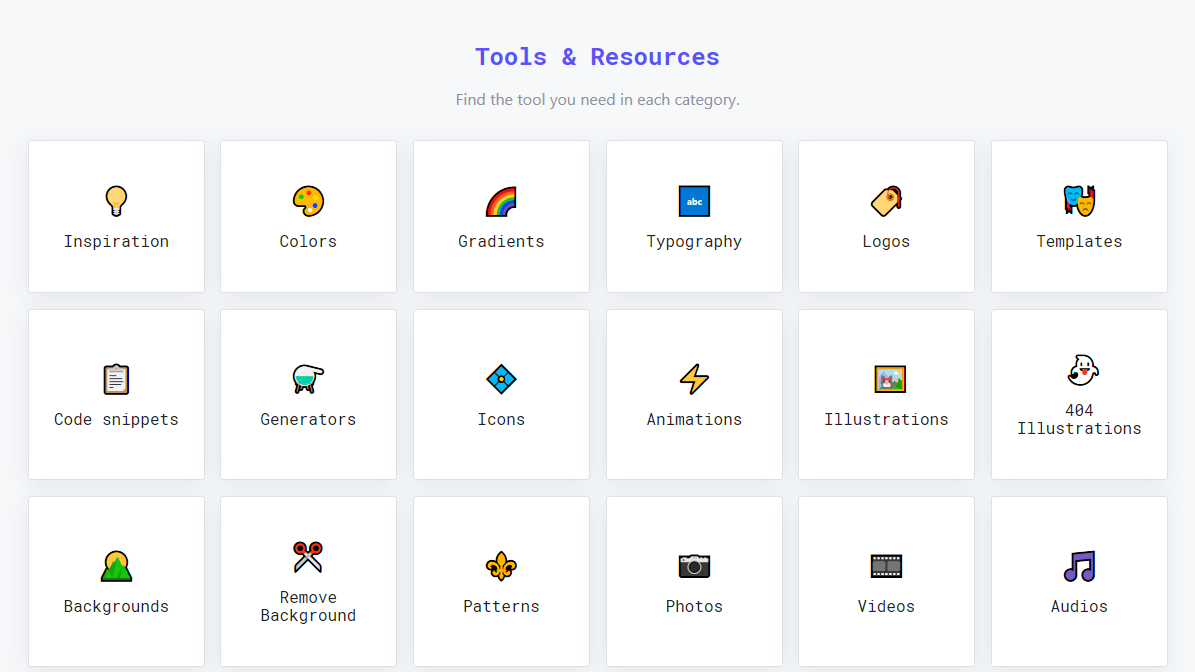Click the 'Find the tool you need' subtitle
The image size is (1195, 672).
597,100
